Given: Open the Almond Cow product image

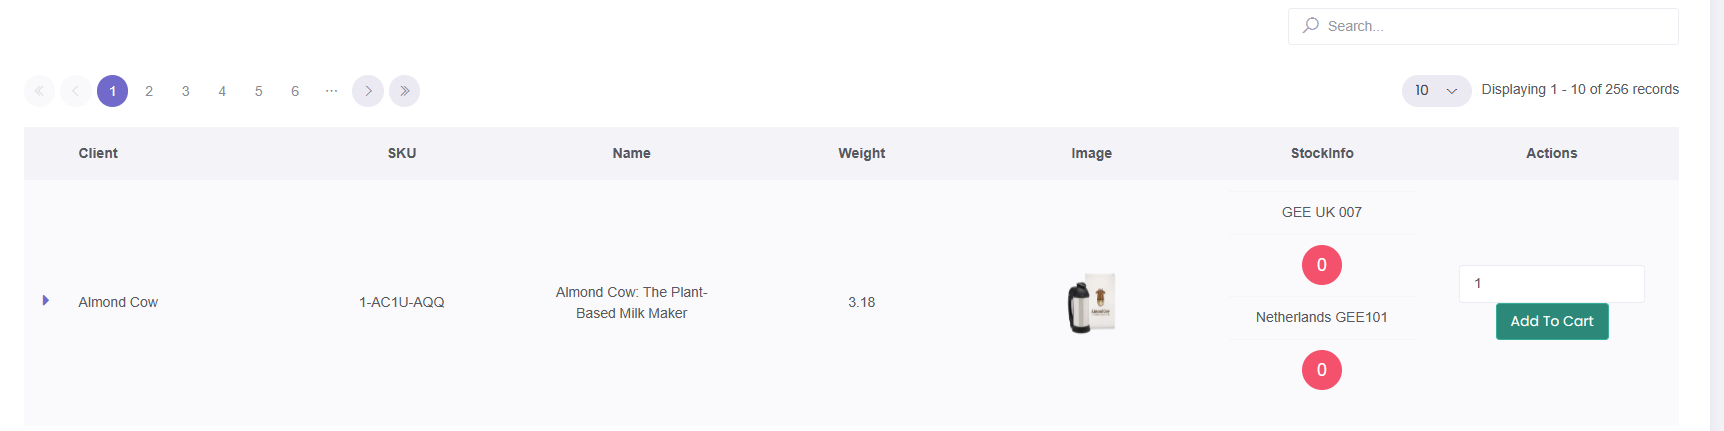Looking at the screenshot, I should (1091, 303).
